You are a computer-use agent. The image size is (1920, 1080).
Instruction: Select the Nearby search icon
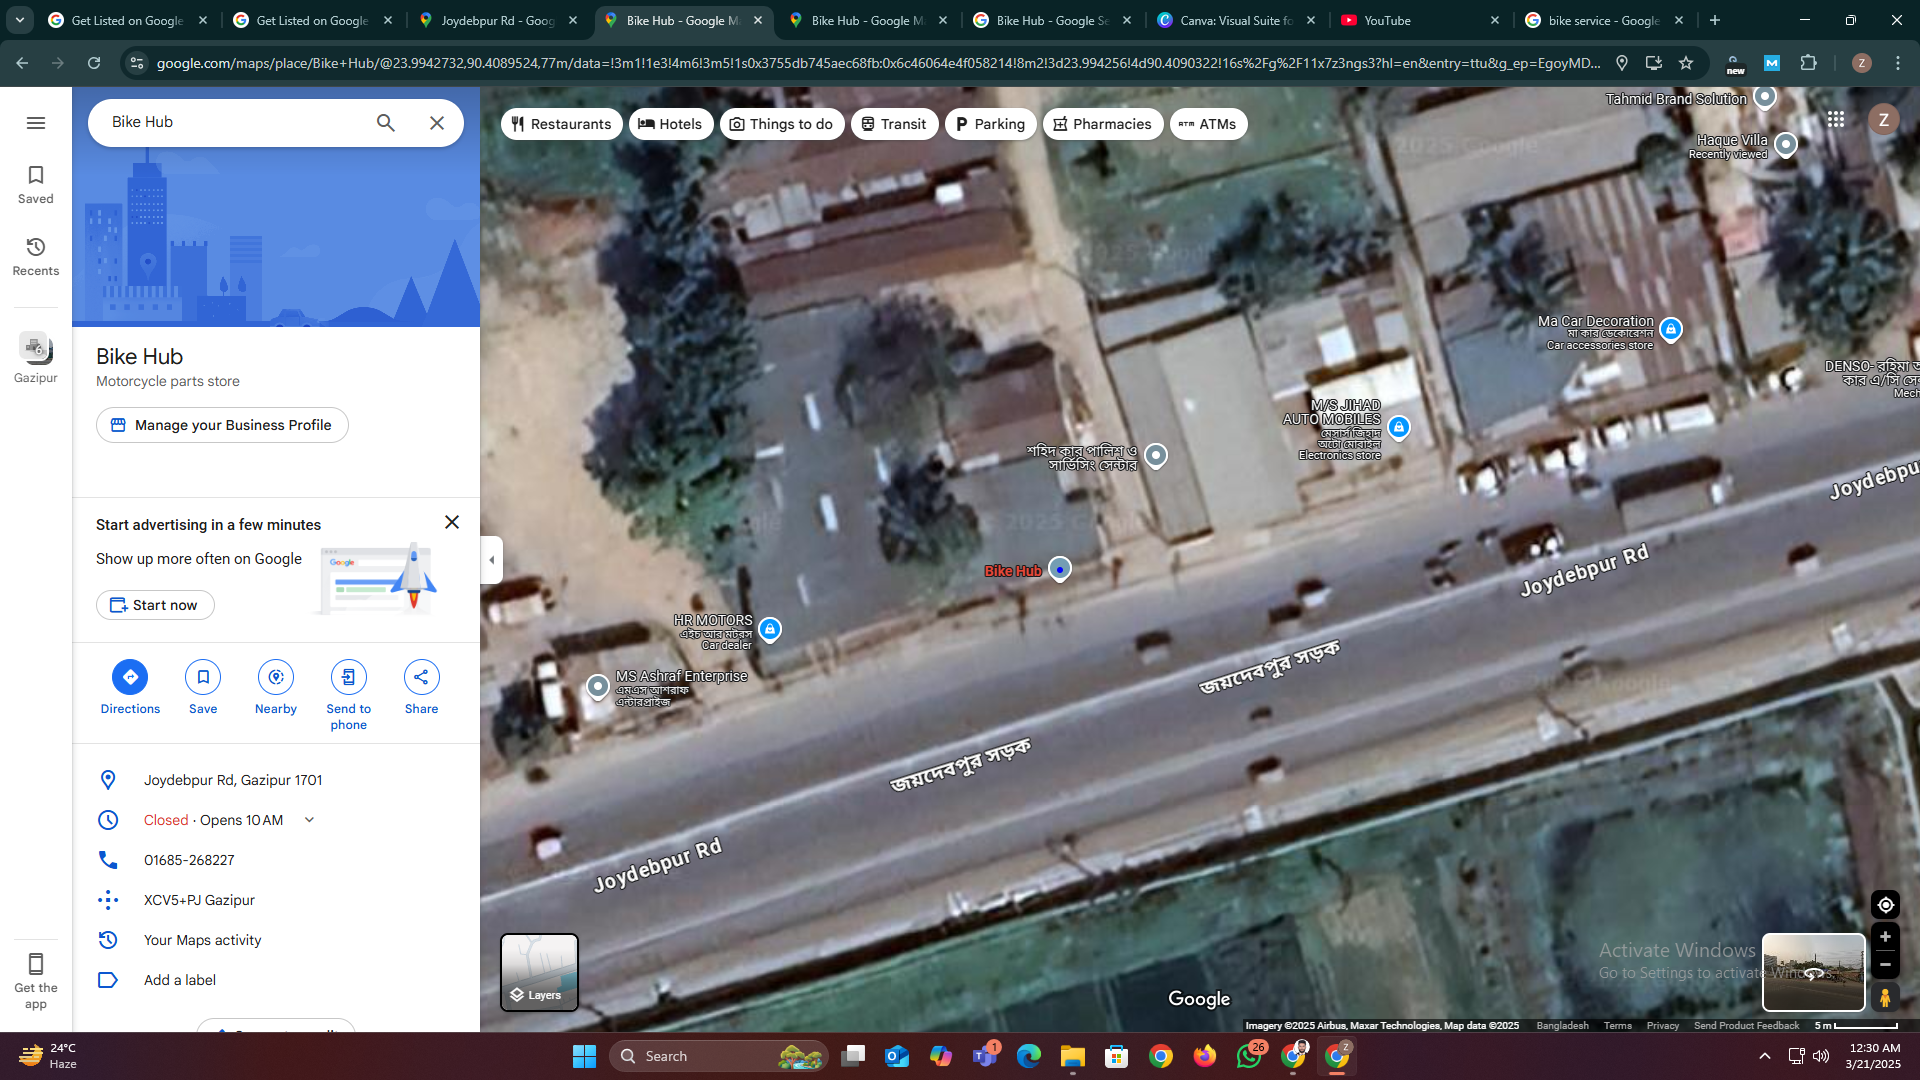[x=275, y=677]
